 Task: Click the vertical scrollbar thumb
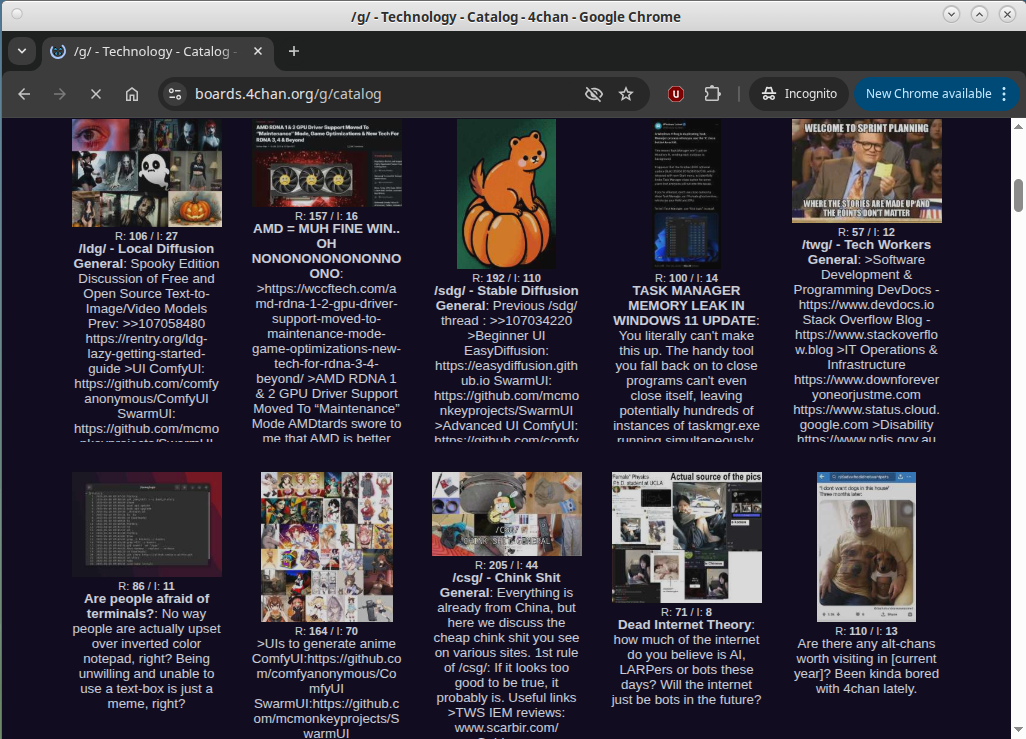1018,195
